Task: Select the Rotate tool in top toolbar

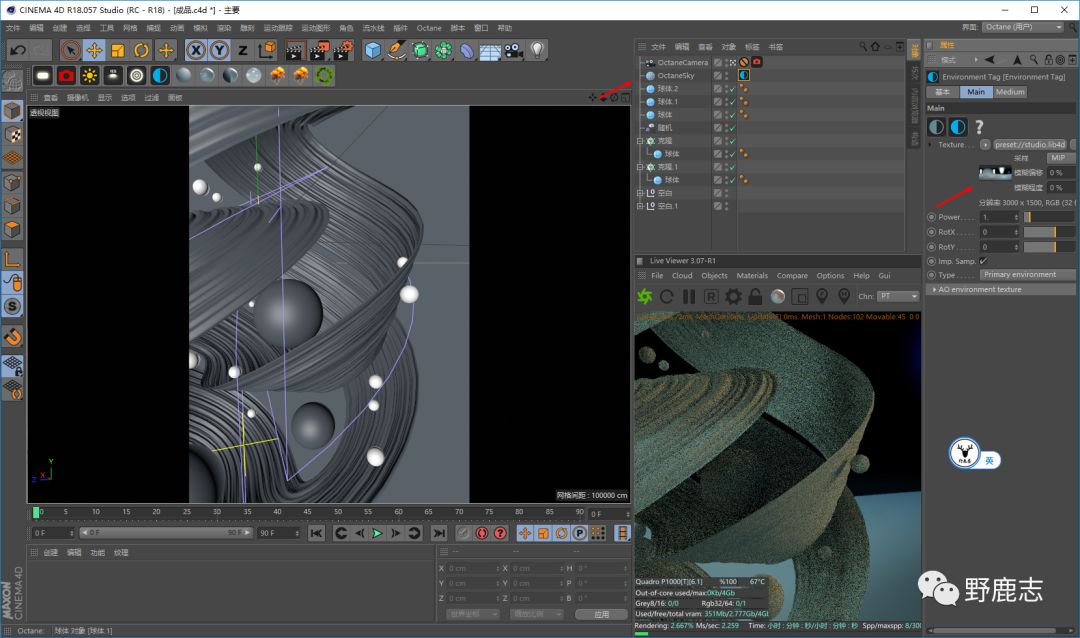Action: 141,50
